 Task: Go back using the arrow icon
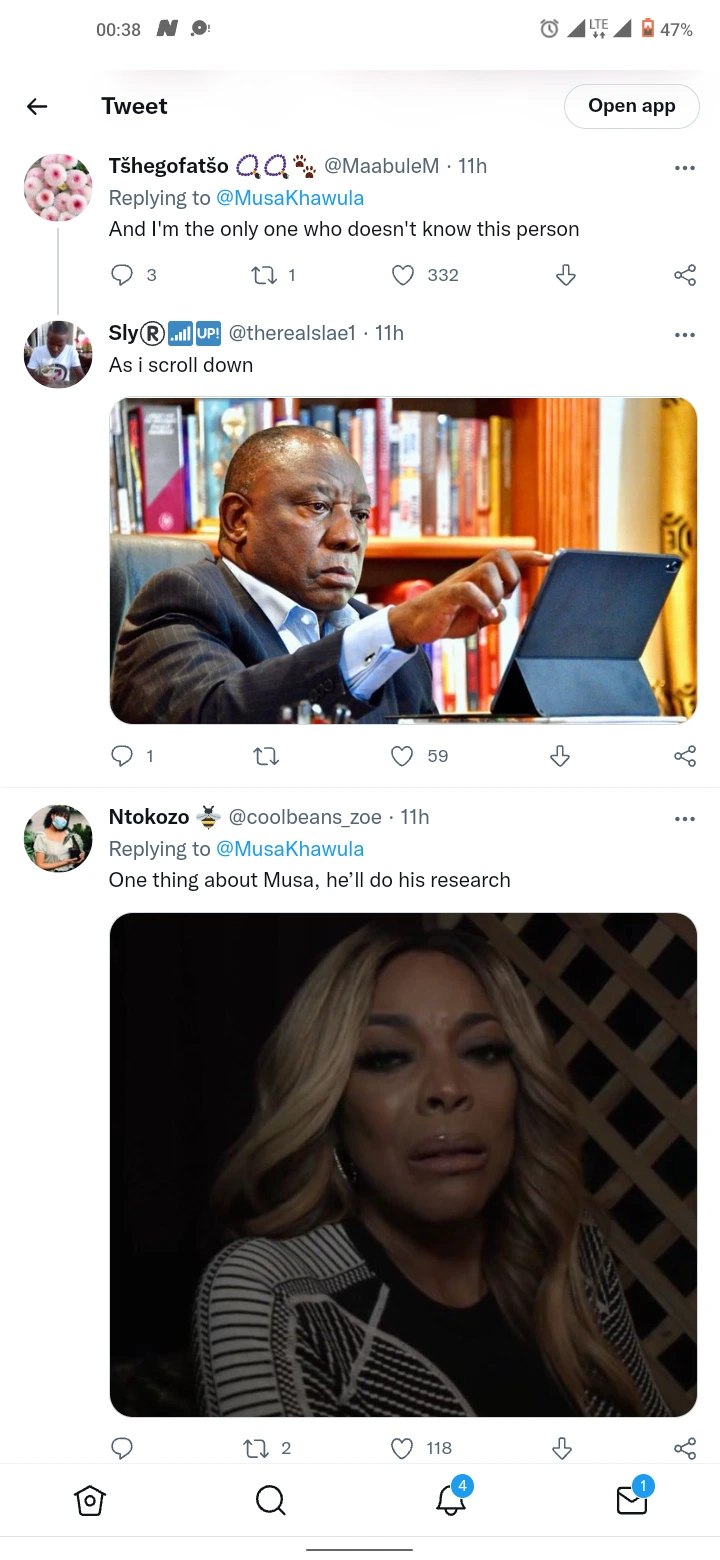coord(37,106)
